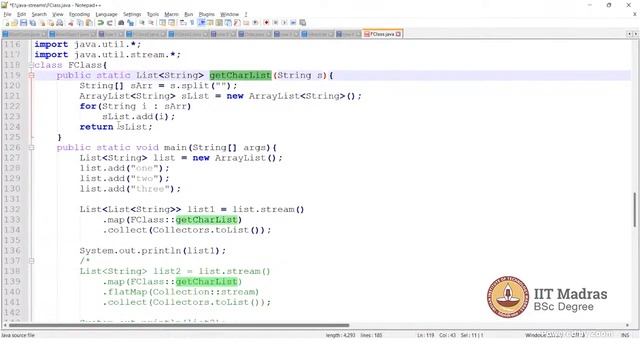Print the document using the Print icon
The image size is (640, 360).
pos(60,22)
